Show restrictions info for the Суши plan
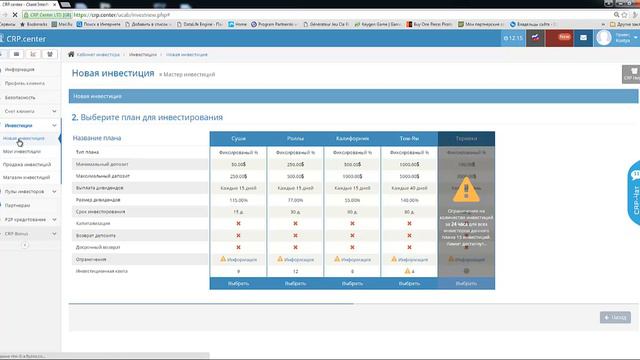This screenshot has height=360, width=640. 238,259
